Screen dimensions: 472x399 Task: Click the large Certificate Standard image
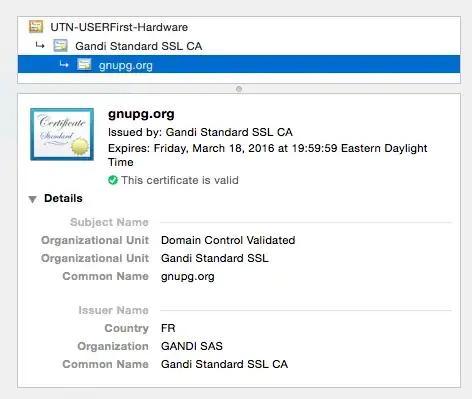tap(62, 134)
